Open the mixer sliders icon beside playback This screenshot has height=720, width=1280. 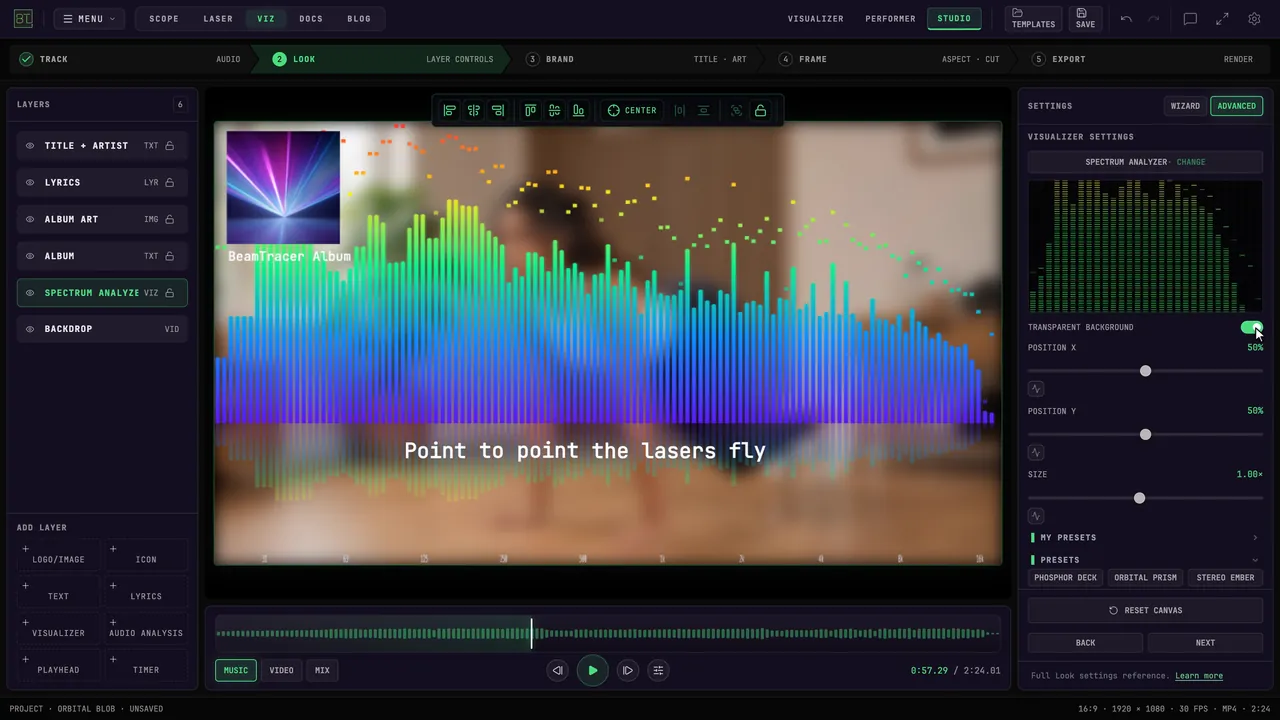point(658,670)
